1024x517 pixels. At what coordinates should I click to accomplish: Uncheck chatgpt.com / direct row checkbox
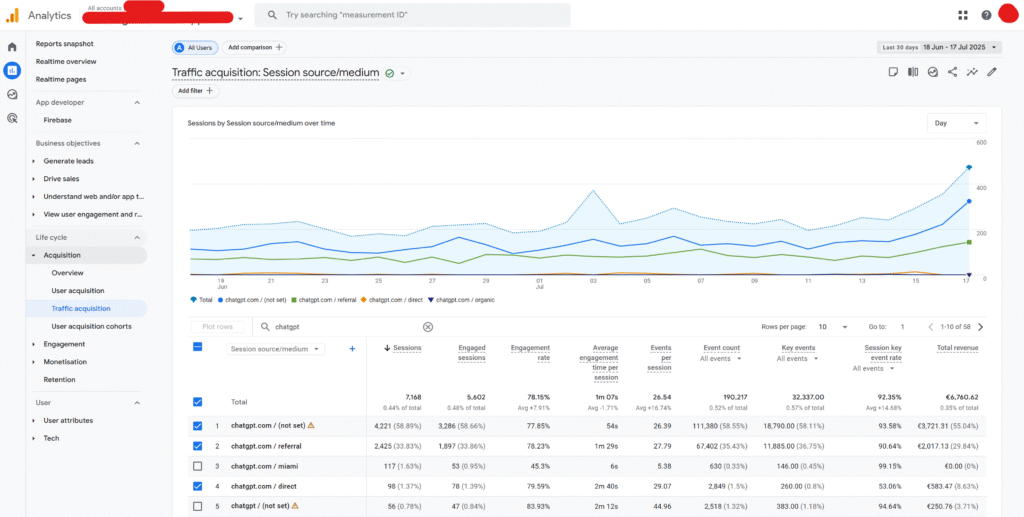click(x=197, y=486)
